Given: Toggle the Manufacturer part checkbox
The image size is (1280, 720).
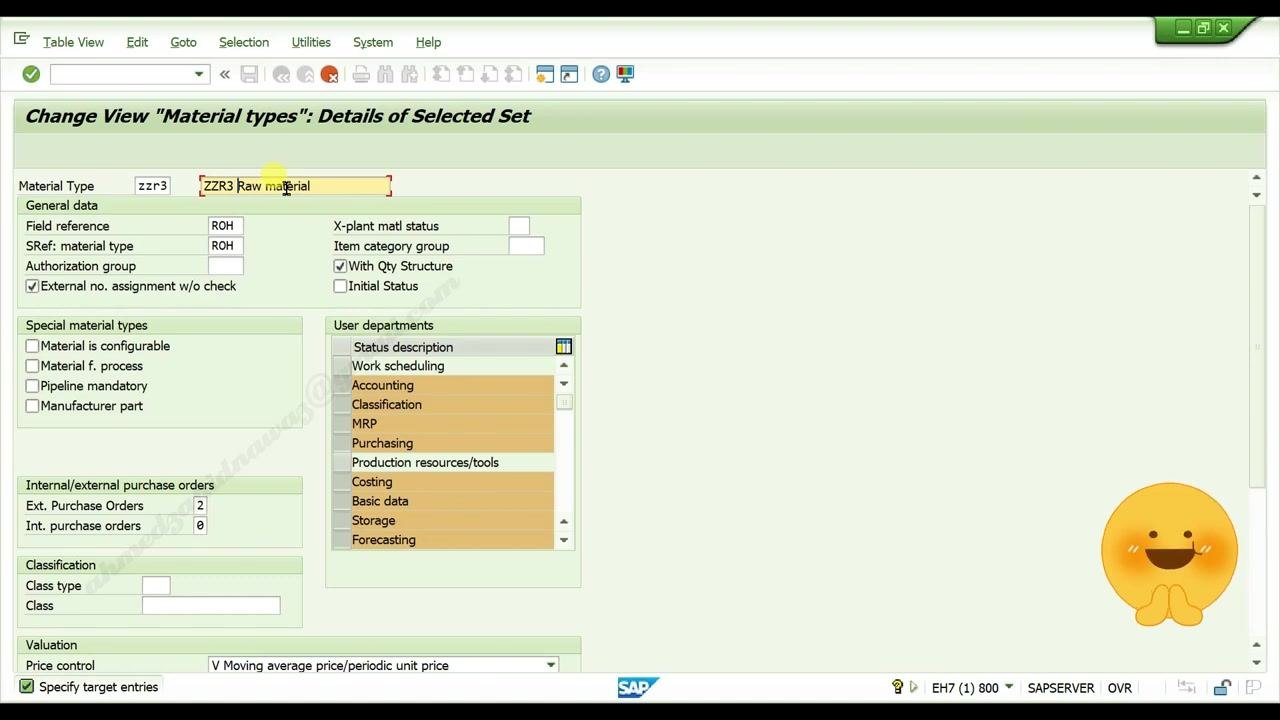Looking at the screenshot, I should pyautogui.click(x=32, y=406).
